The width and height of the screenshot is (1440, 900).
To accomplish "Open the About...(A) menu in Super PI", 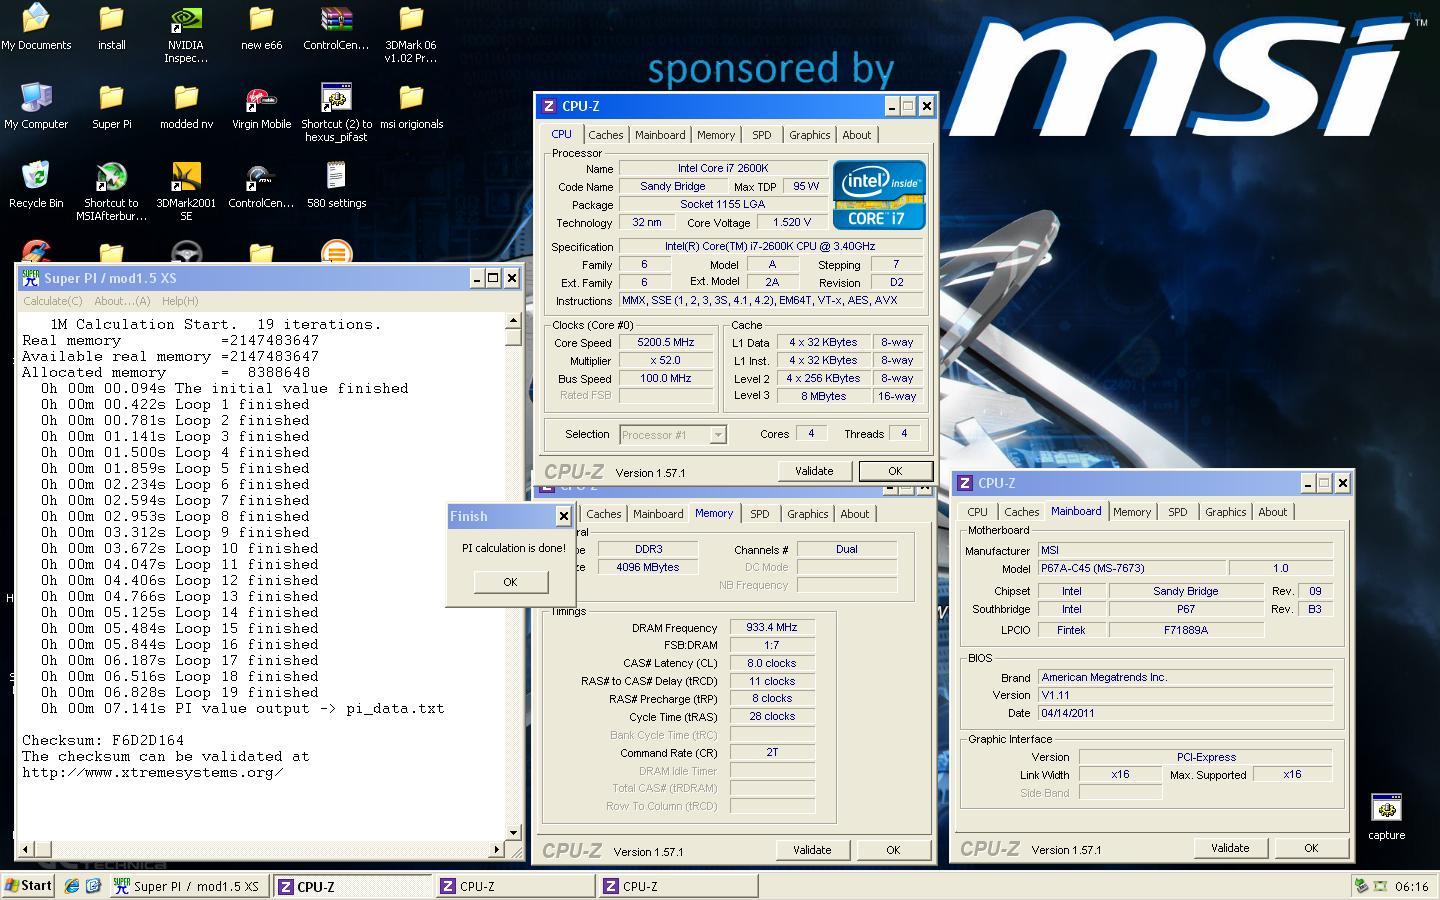I will [122, 301].
